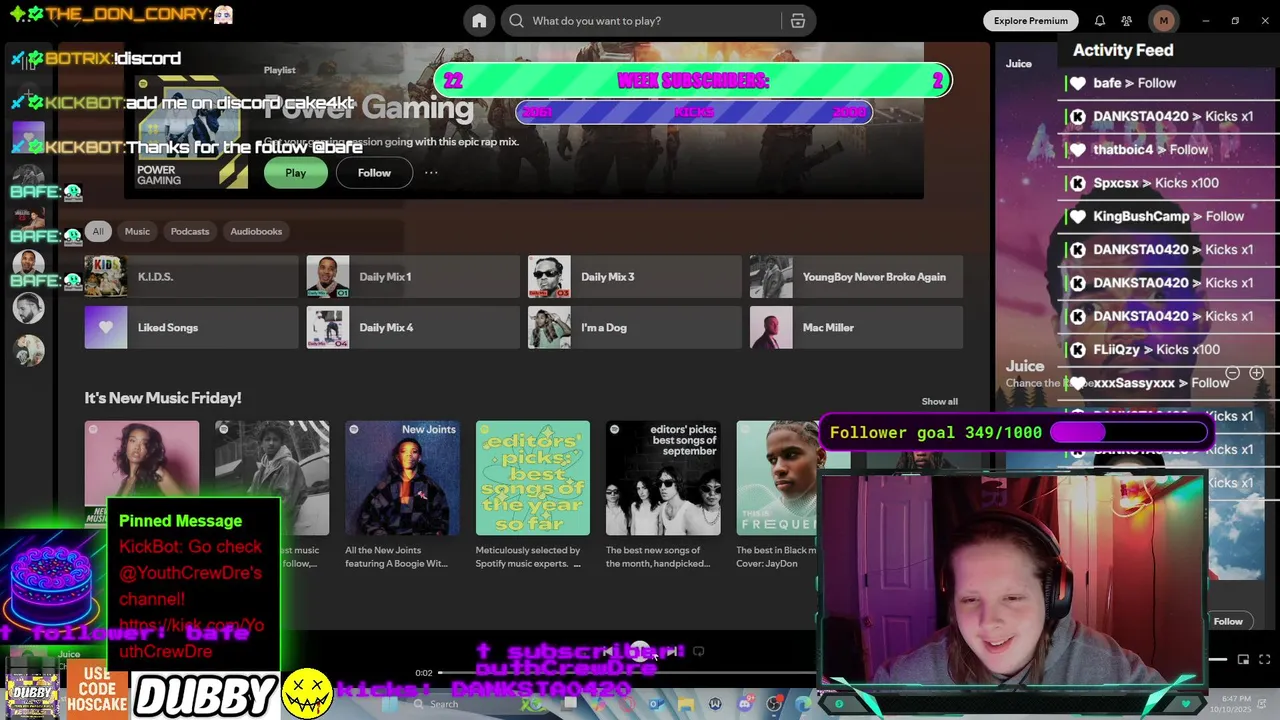The width and height of the screenshot is (1280, 720).
Task: Click the 'Juice' artist name above Follow
Action: pyautogui.click(x=1025, y=366)
